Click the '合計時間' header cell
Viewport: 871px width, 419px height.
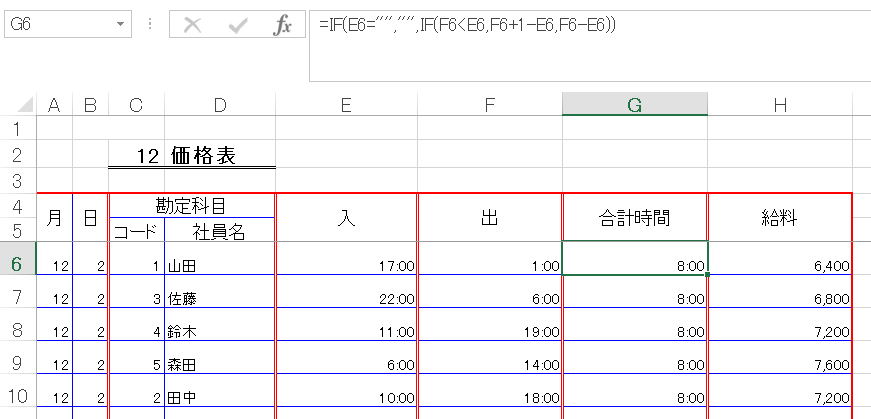click(635, 217)
